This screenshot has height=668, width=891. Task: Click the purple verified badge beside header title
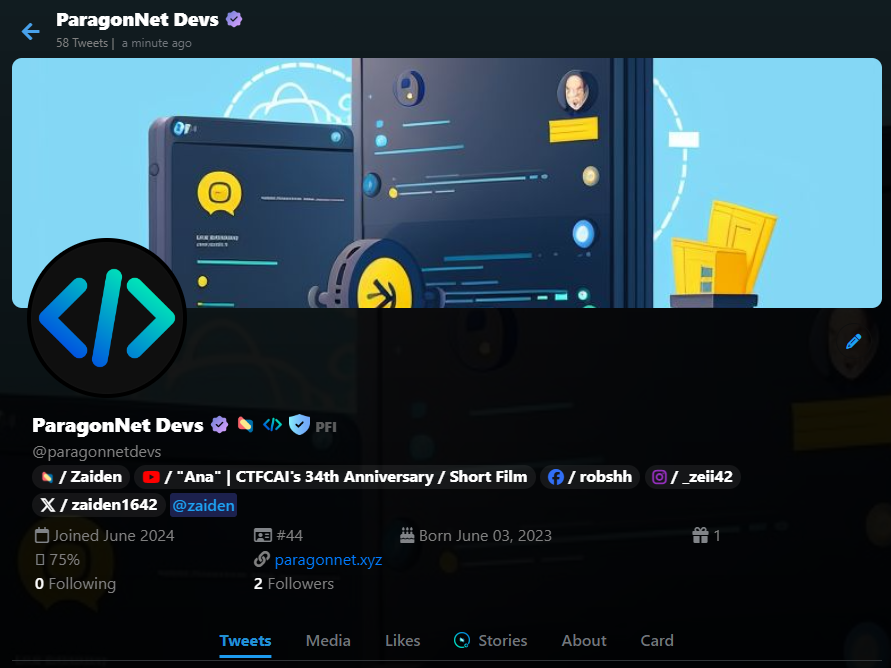pos(234,19)
